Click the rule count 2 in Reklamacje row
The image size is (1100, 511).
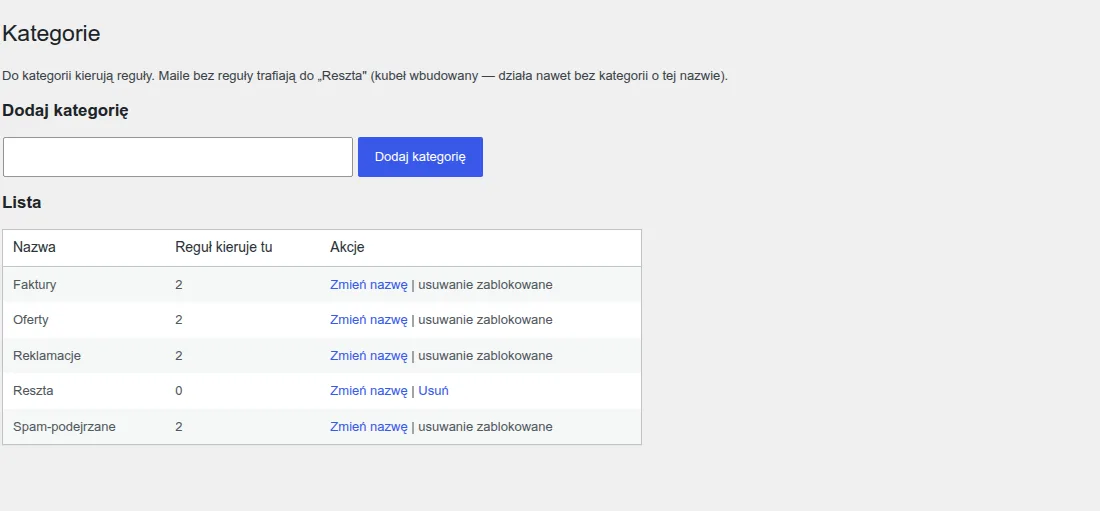click(x=179, y=355)
